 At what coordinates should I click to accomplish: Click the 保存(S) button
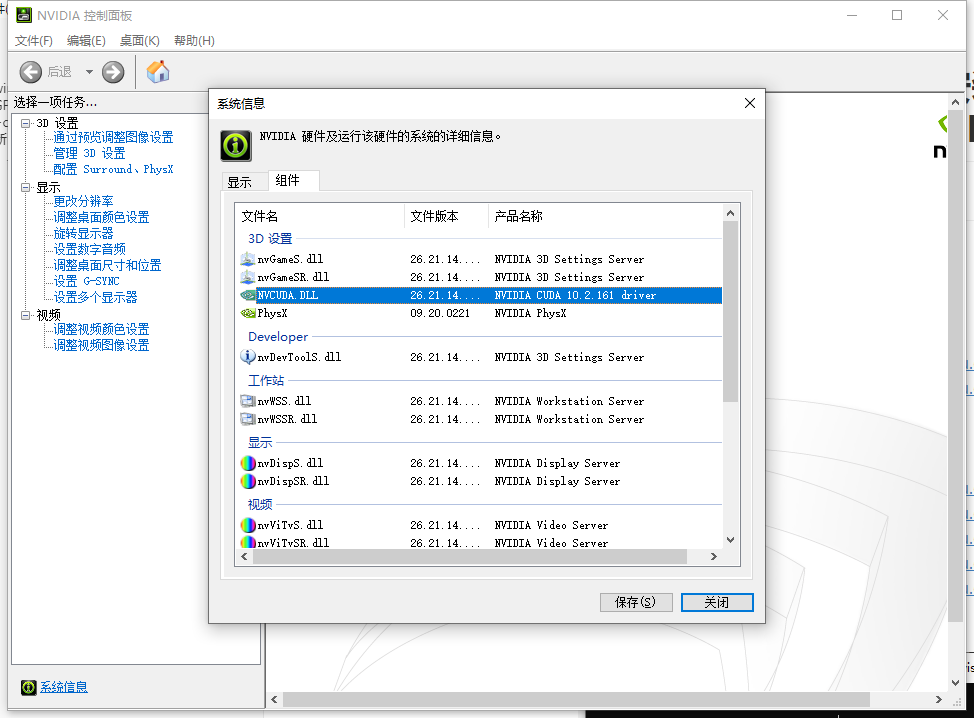pyautogui.click(x=636, y=602)
